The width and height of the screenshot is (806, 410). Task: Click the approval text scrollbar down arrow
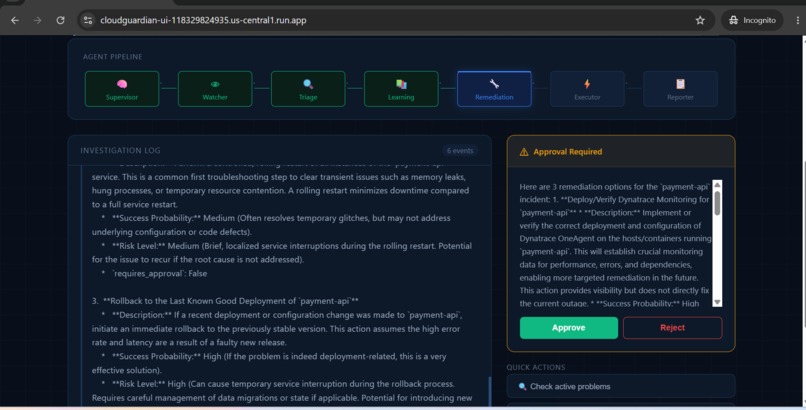717,303
